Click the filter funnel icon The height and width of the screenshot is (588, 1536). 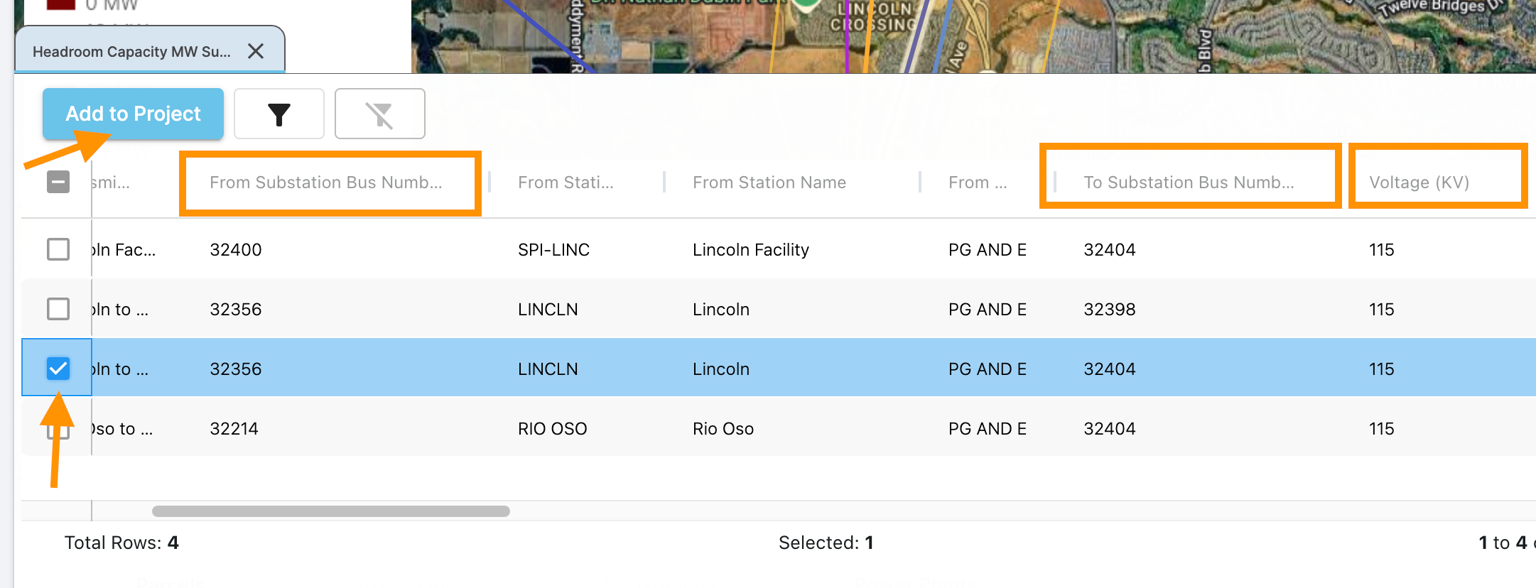coord(279,113)
